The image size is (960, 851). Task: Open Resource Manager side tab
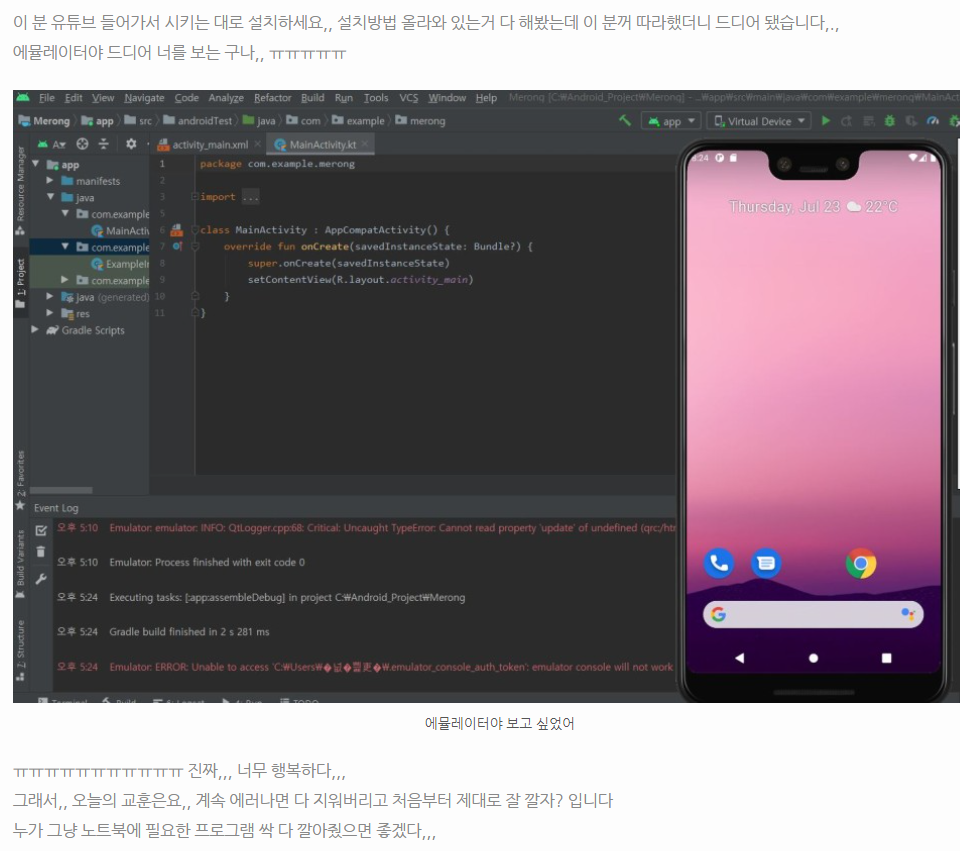tap(20, 190)
